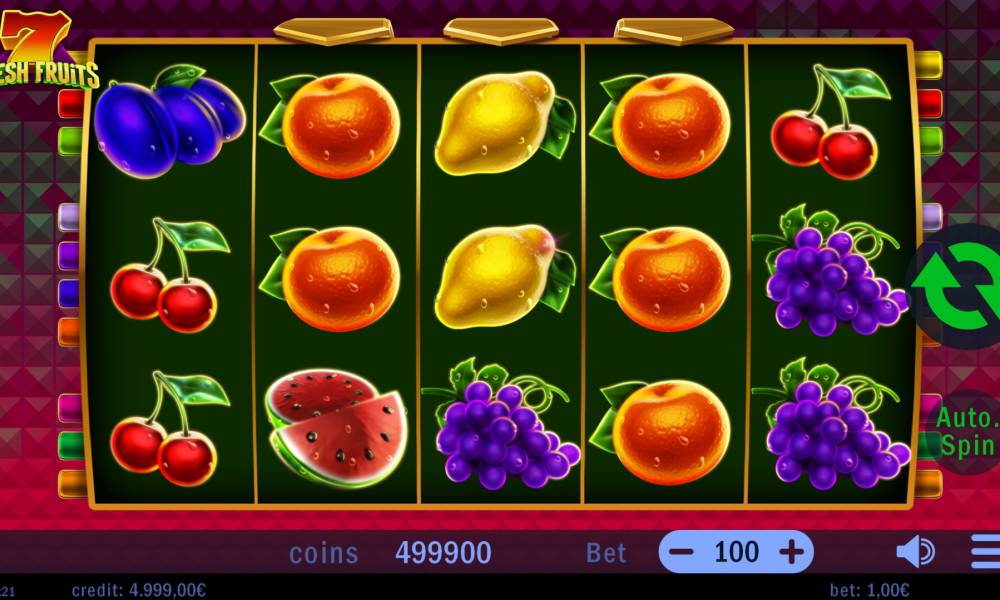Select the yellow payline marker at top right
Image resolution: width=1000 pixels, height=600 pixels.
click(x=928, y=65)
